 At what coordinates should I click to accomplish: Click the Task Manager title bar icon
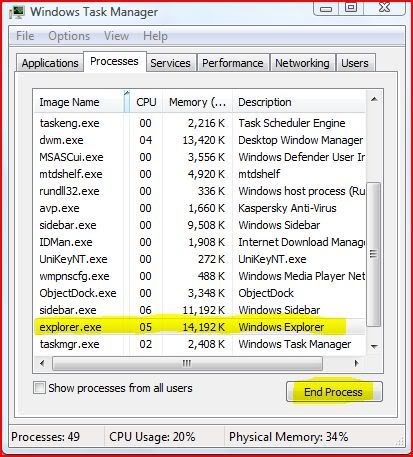click(x=17, y=12)
